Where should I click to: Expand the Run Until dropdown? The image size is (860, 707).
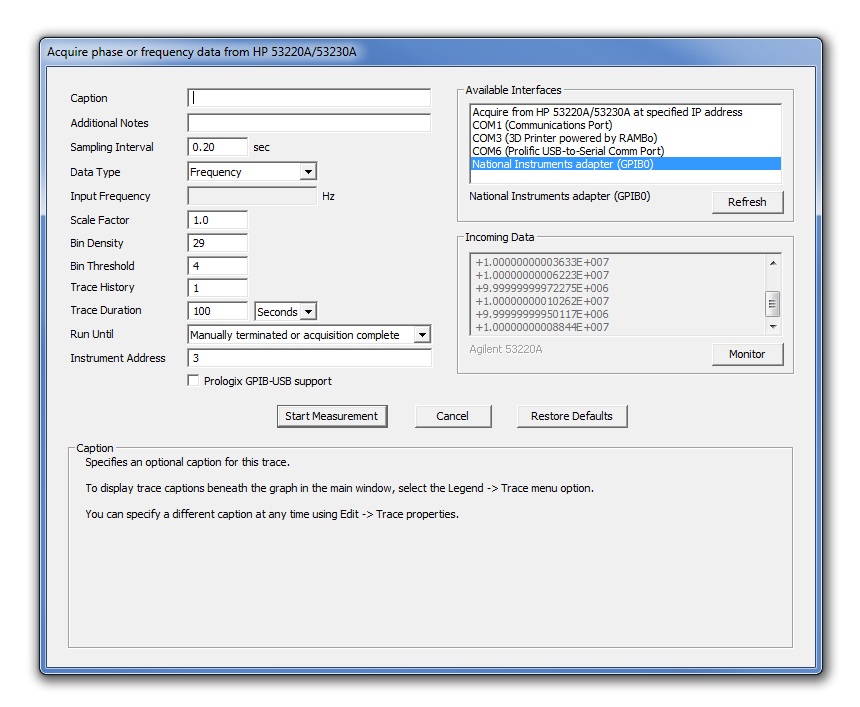(309, 335)
